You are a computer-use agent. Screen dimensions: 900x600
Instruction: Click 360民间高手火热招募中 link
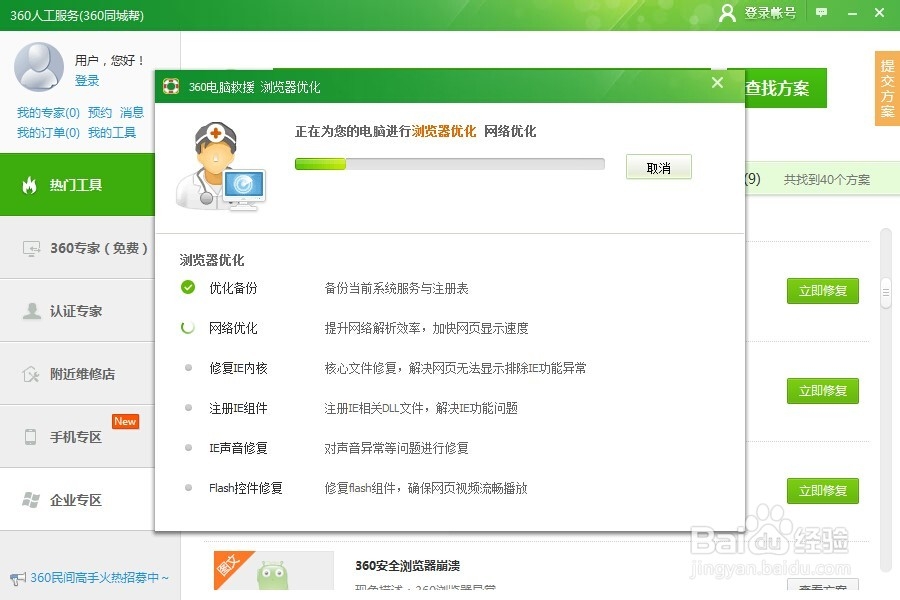pos(99,578)
